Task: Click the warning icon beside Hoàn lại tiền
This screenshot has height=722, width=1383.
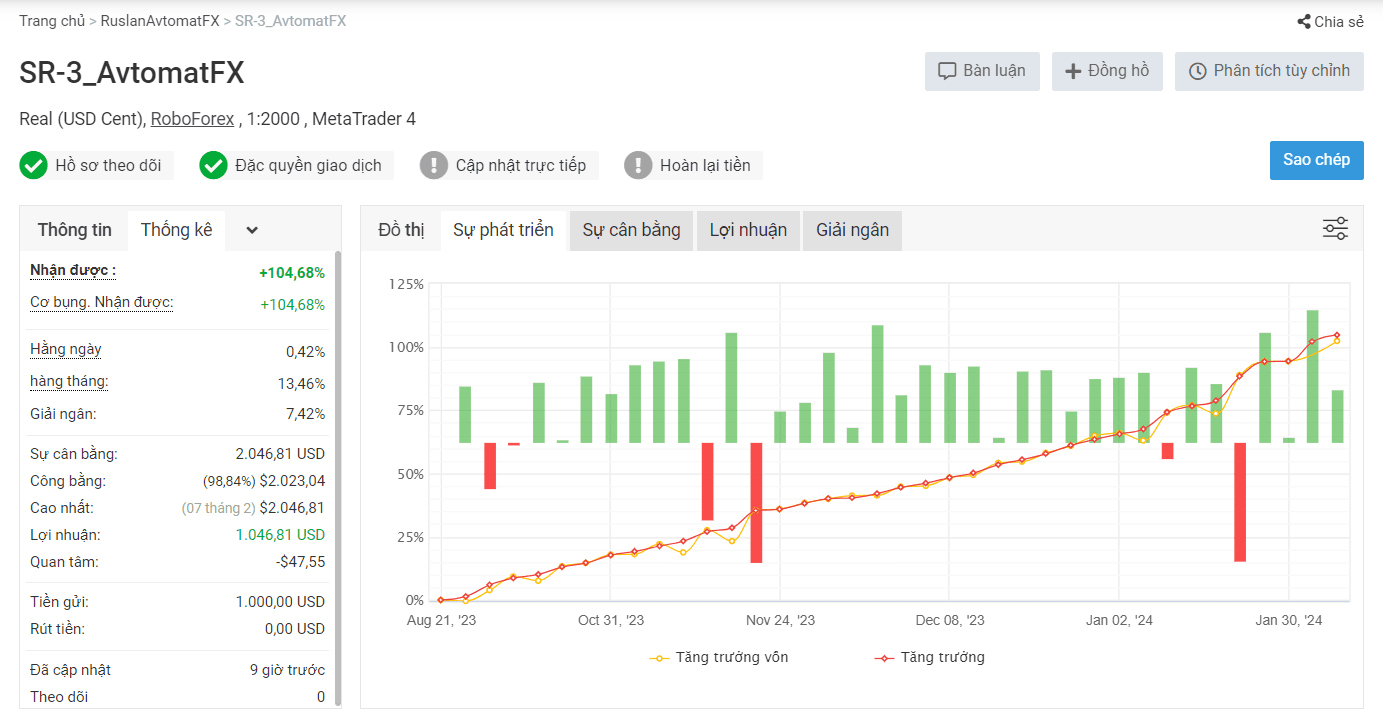Action: click(638, 166)
